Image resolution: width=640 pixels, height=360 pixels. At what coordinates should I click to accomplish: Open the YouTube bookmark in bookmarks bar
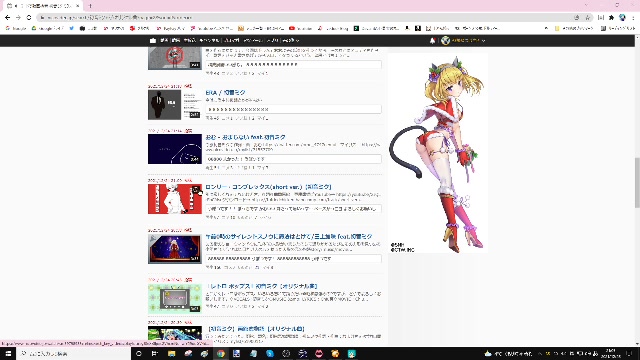point(300,29)
